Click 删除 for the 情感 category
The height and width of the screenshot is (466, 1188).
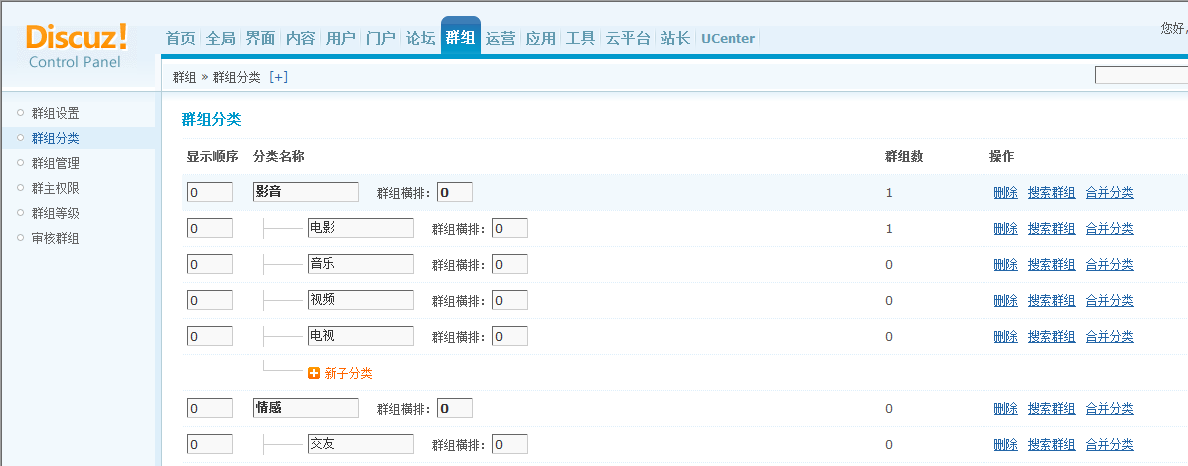(1005, 409)
